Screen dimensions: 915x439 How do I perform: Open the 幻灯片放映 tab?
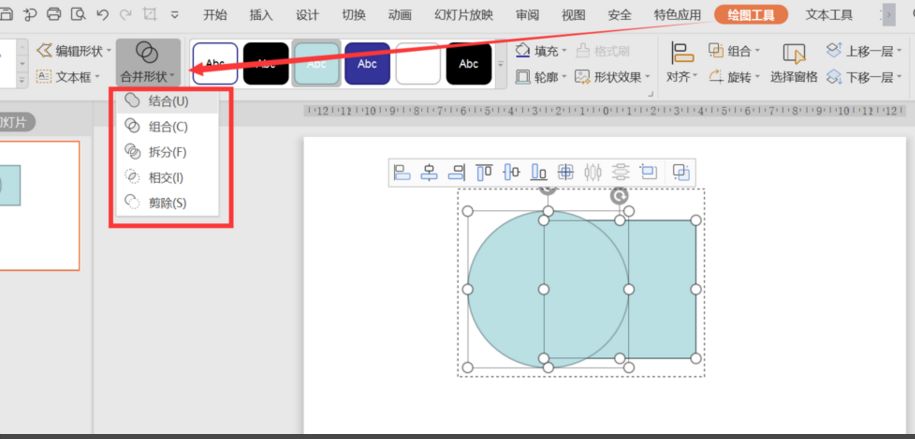463,15
